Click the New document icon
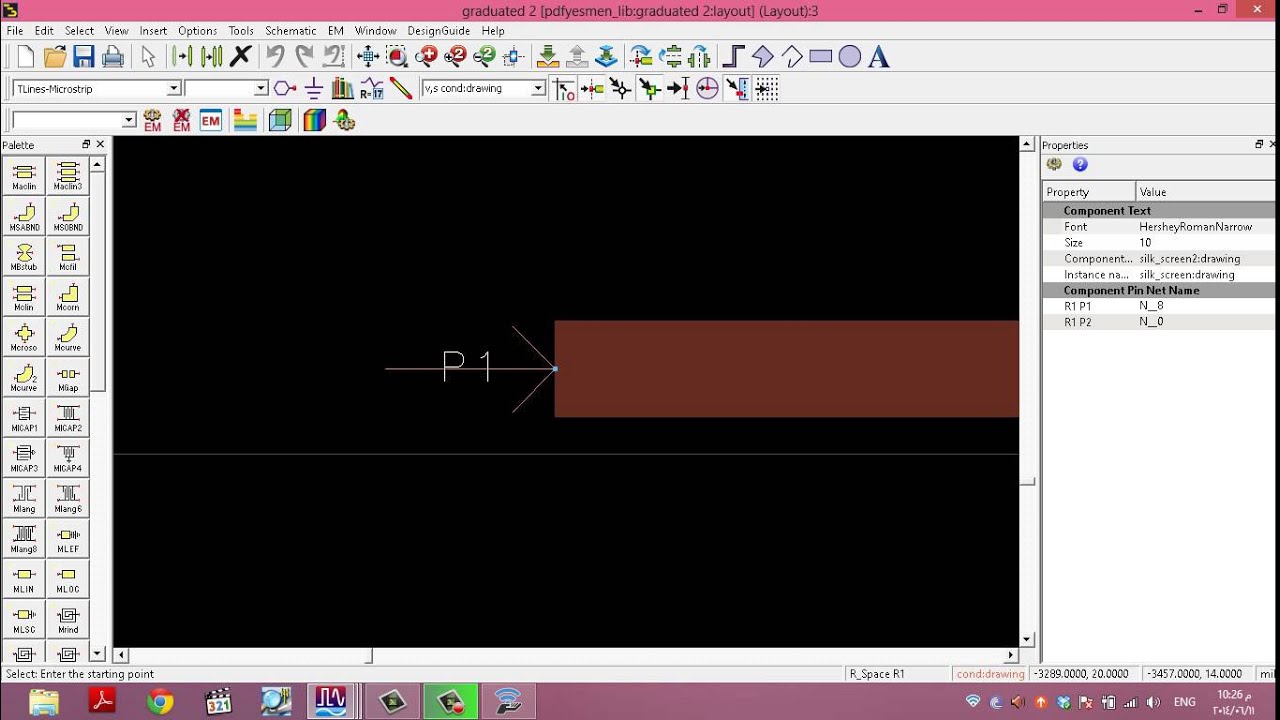Viewport: 1280px width, 720px height. pyautogui.click(x=25, y=57)
